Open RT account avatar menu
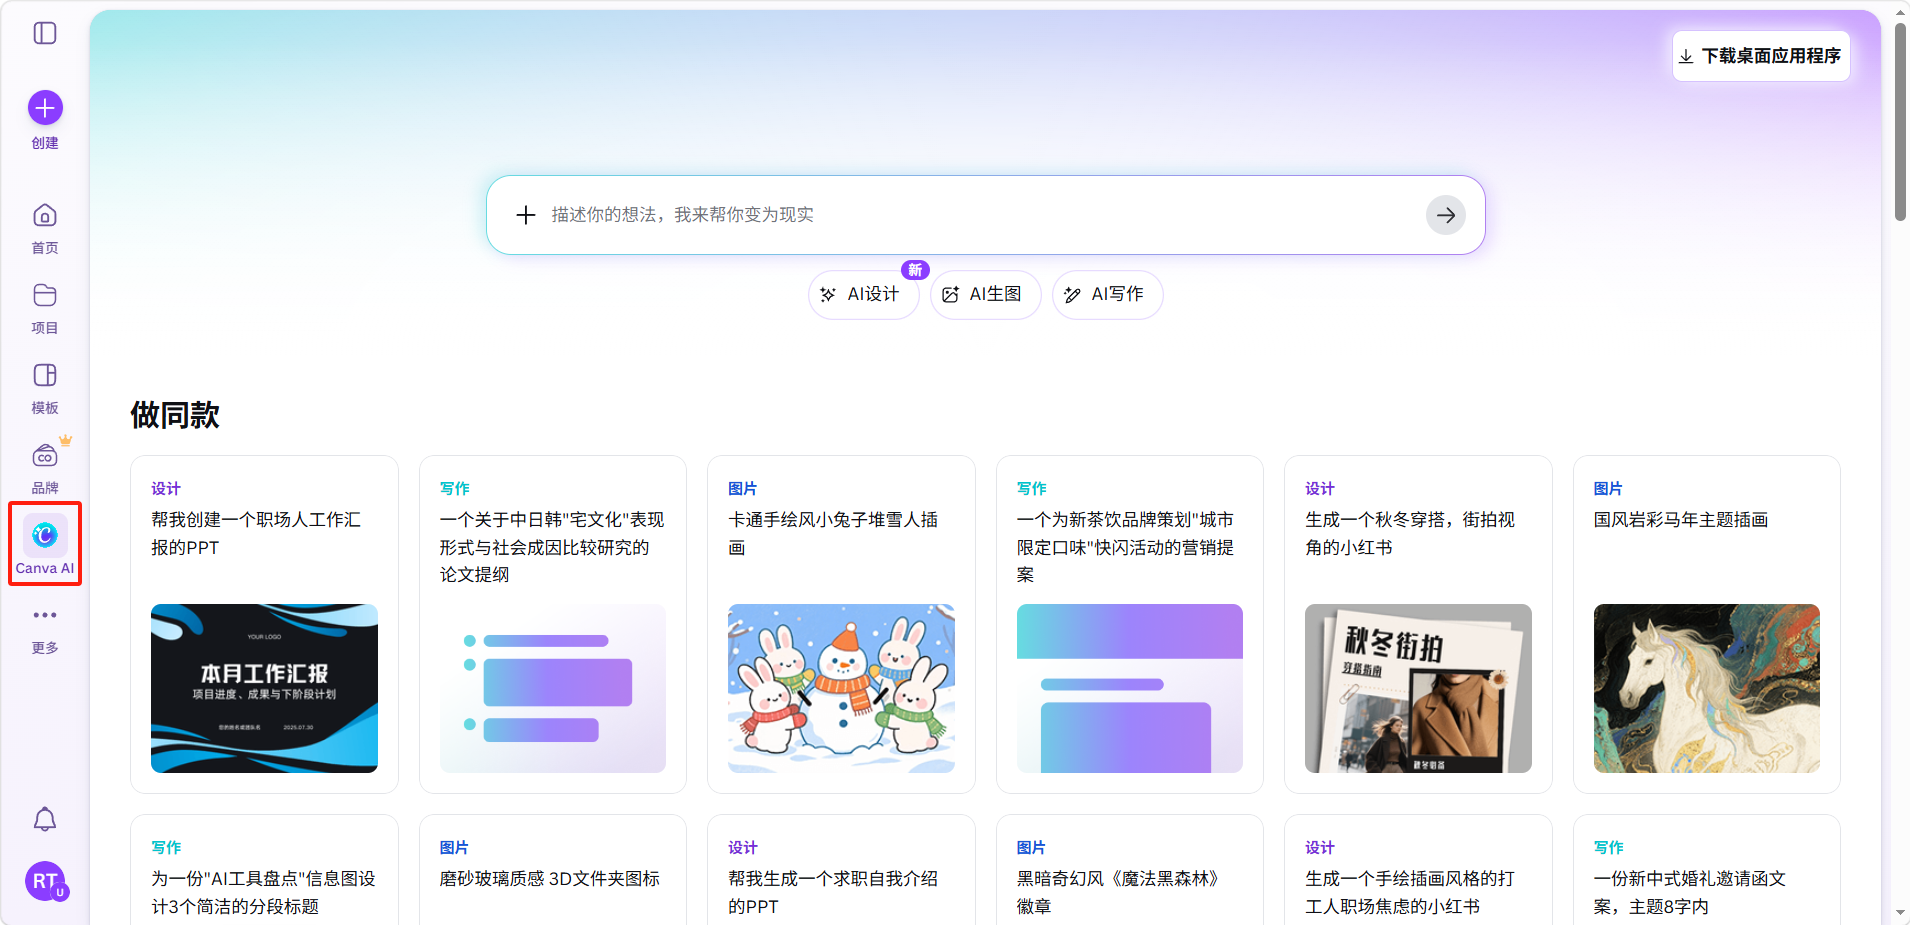 pos(45,881)
